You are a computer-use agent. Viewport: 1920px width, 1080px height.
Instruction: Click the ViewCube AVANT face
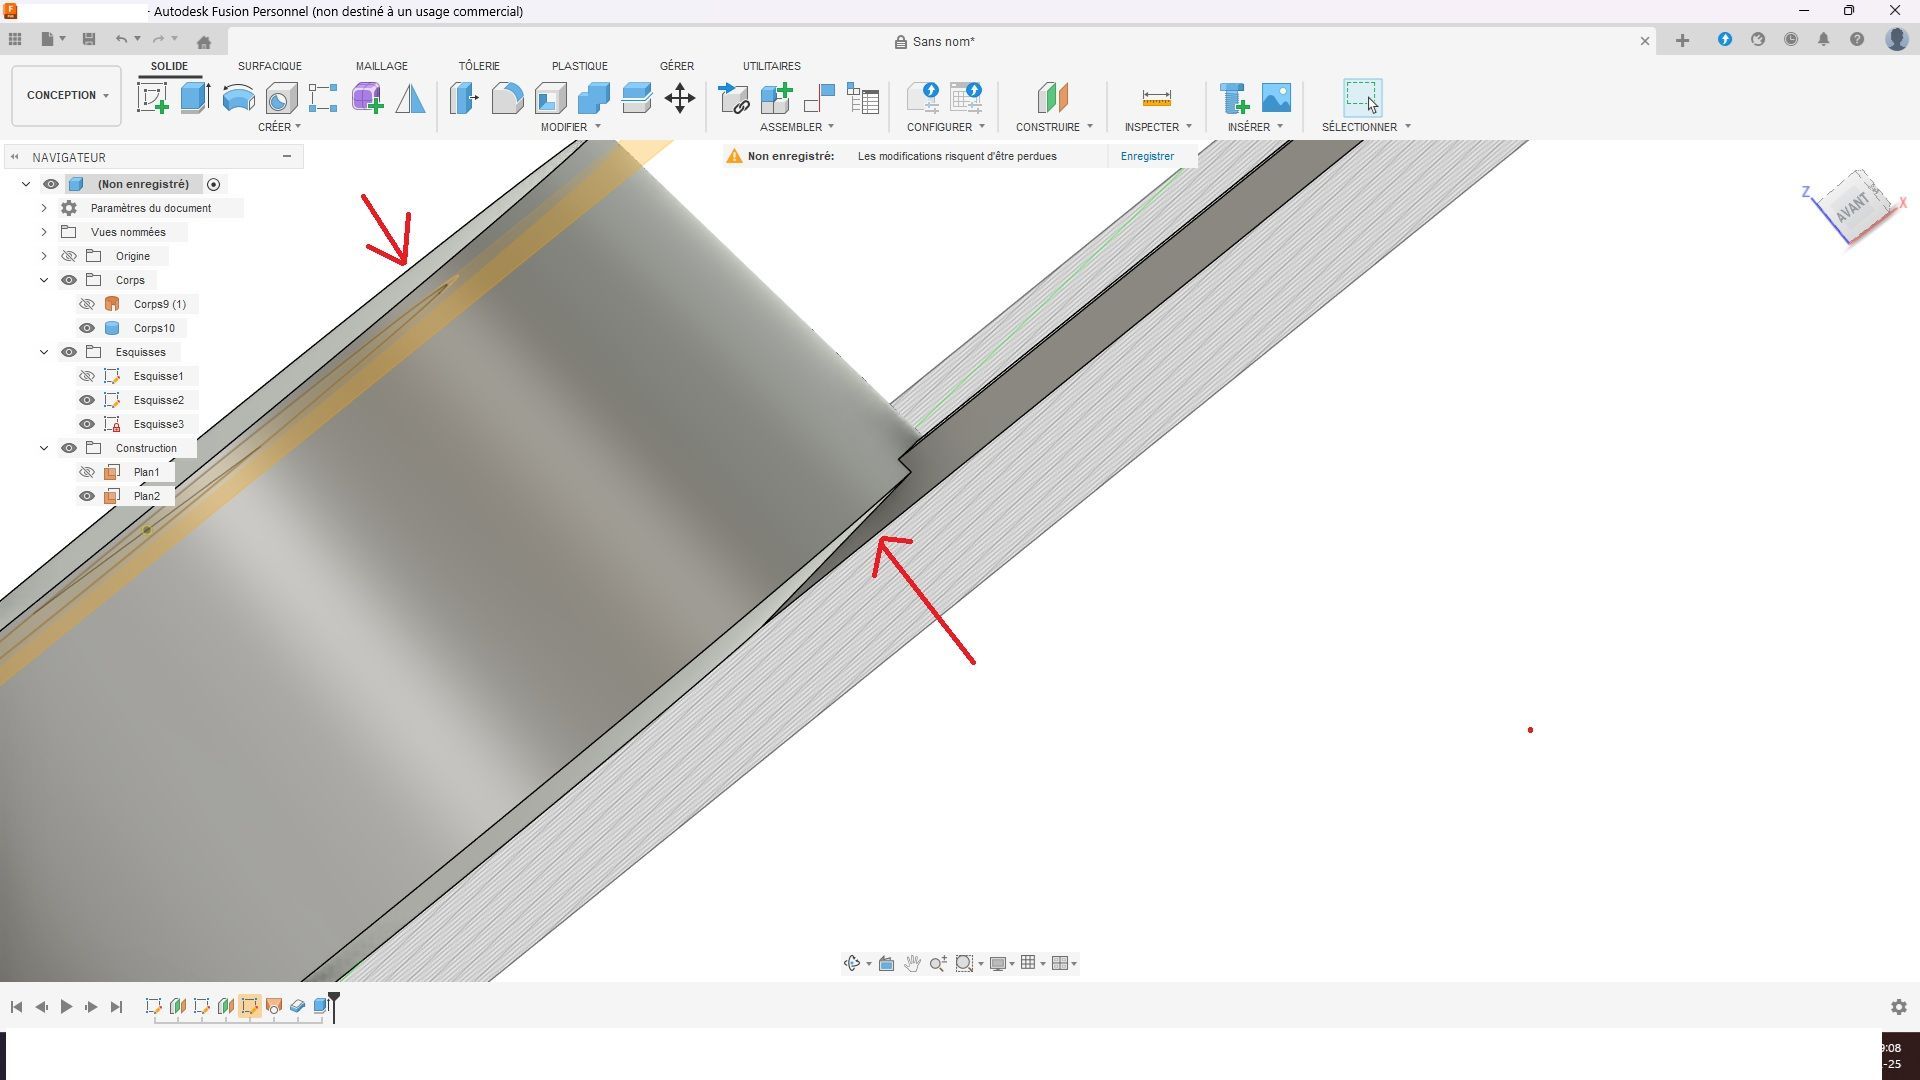point(1852,206)
